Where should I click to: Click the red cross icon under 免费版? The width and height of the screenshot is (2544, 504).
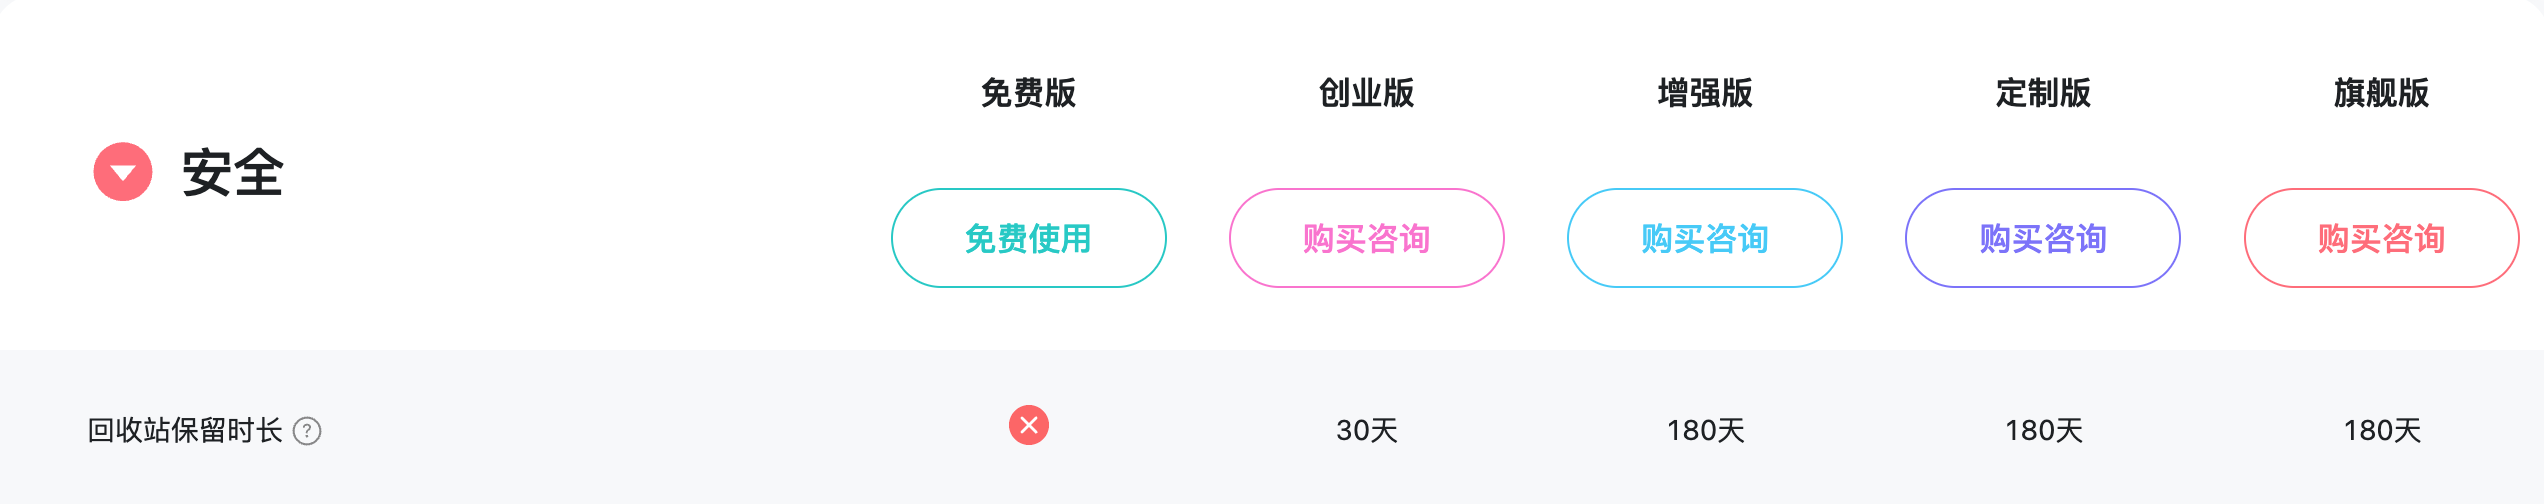[x=1029, y=425]
